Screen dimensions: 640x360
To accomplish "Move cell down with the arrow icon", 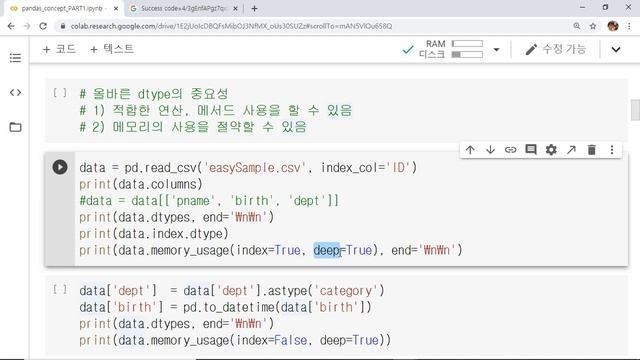I will click(x=490, y=150).
